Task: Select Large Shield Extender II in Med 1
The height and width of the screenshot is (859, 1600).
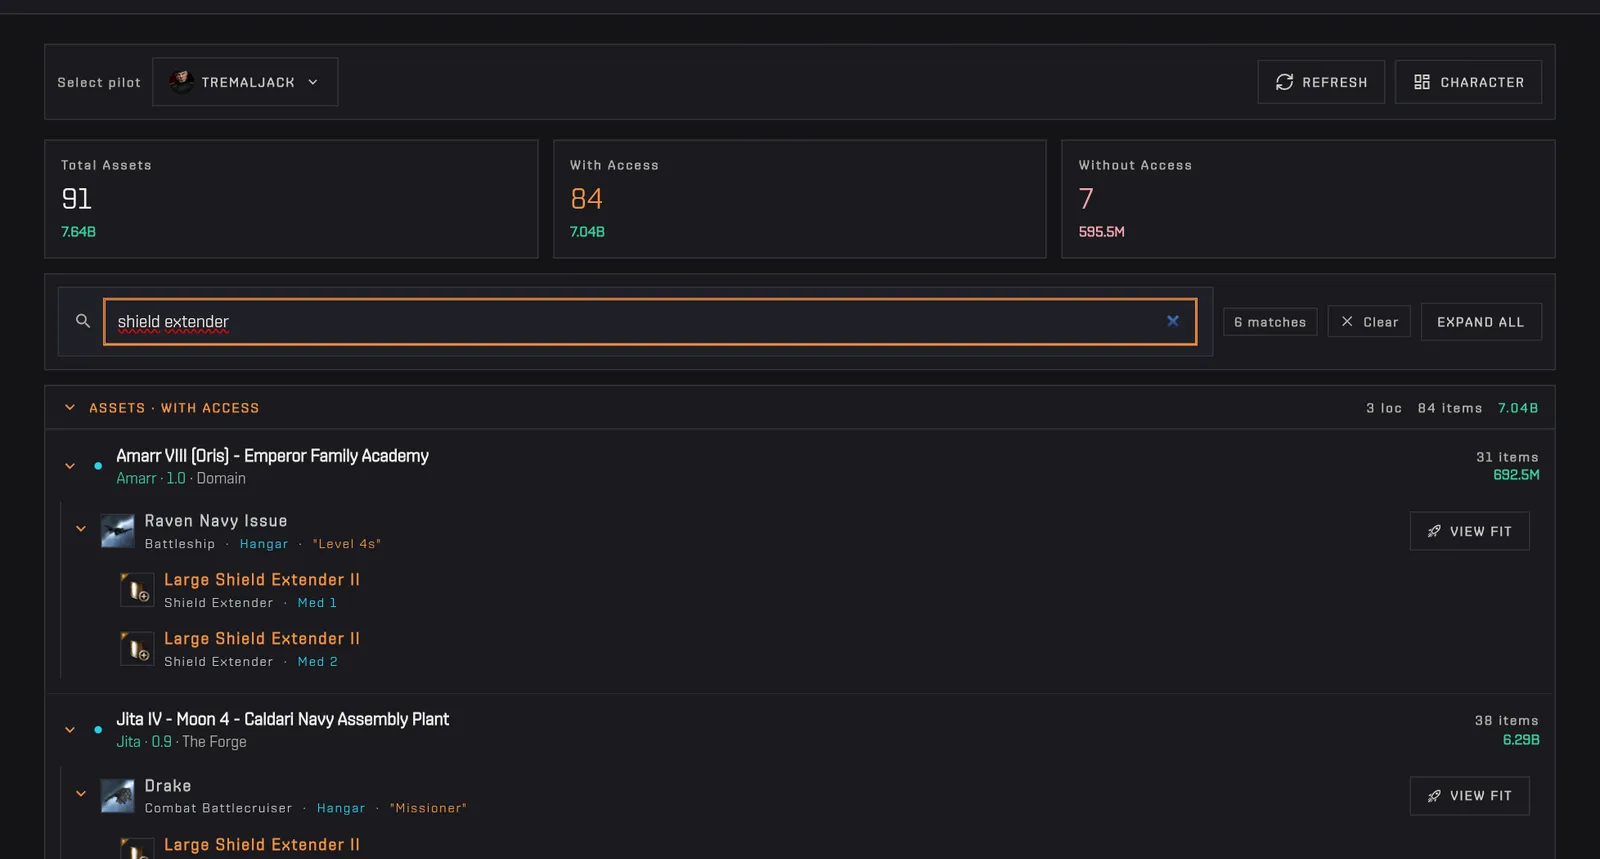Action: (262, 580)
